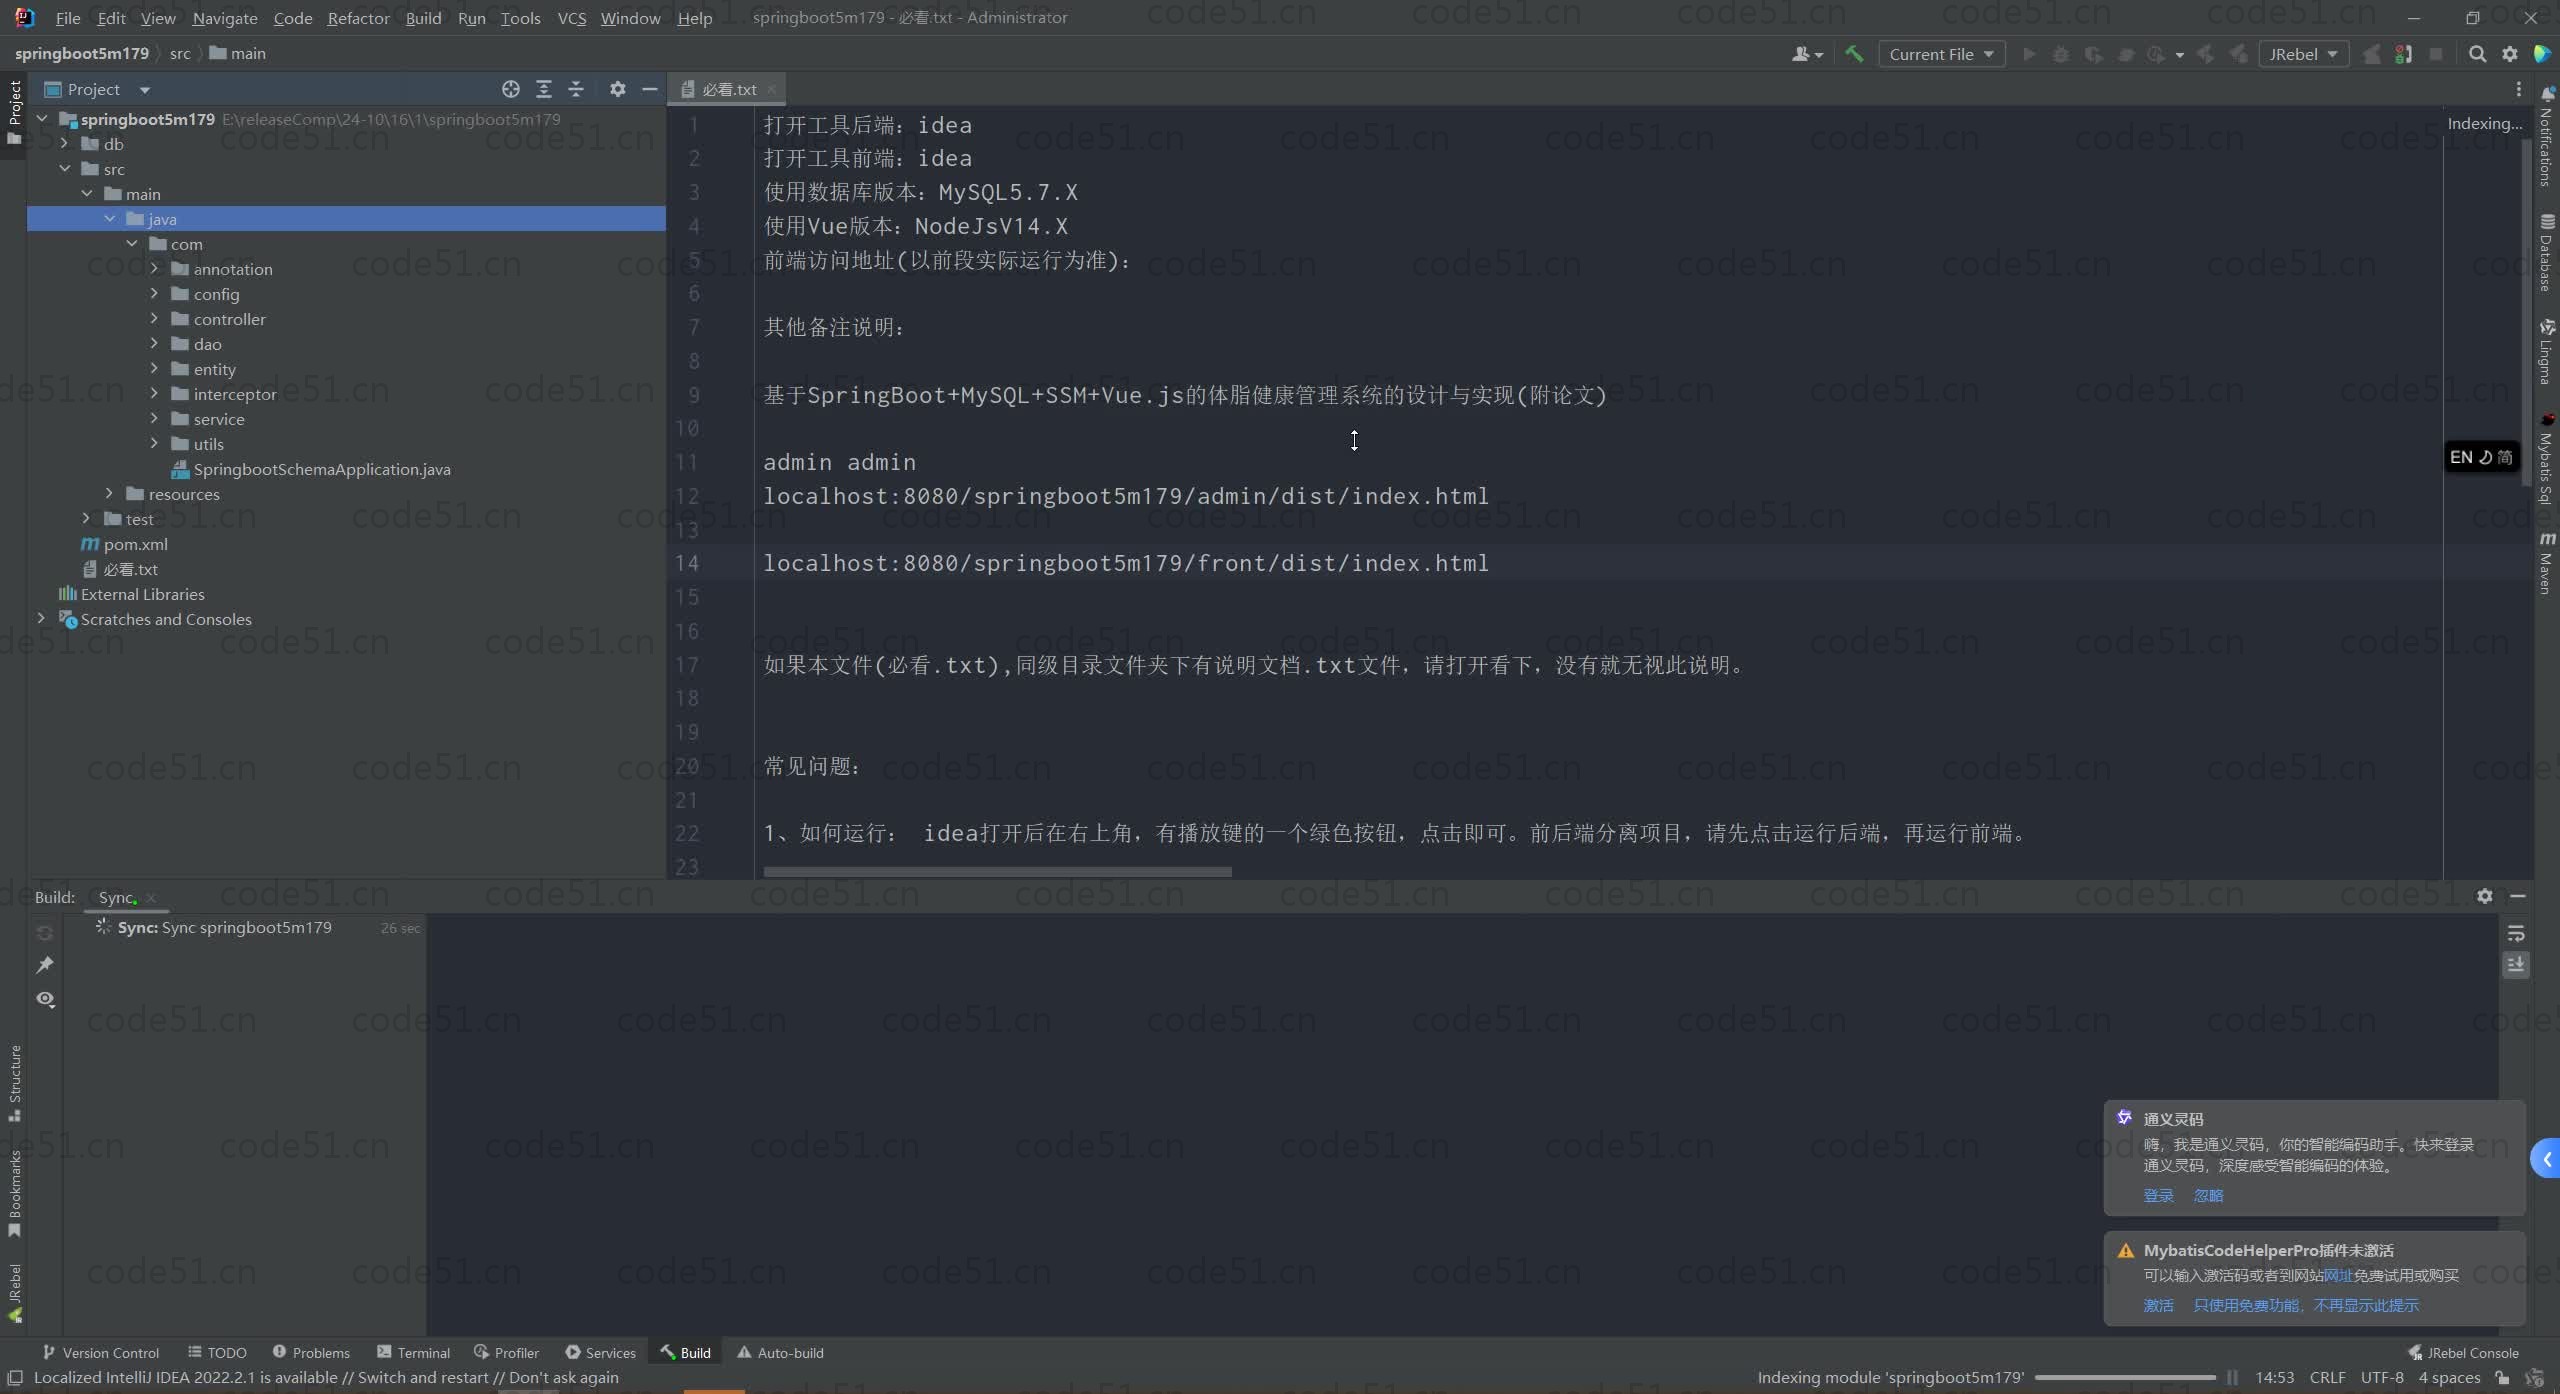Expand the controller folder
Screen dimensions: 2560x1394
(154, 319)
